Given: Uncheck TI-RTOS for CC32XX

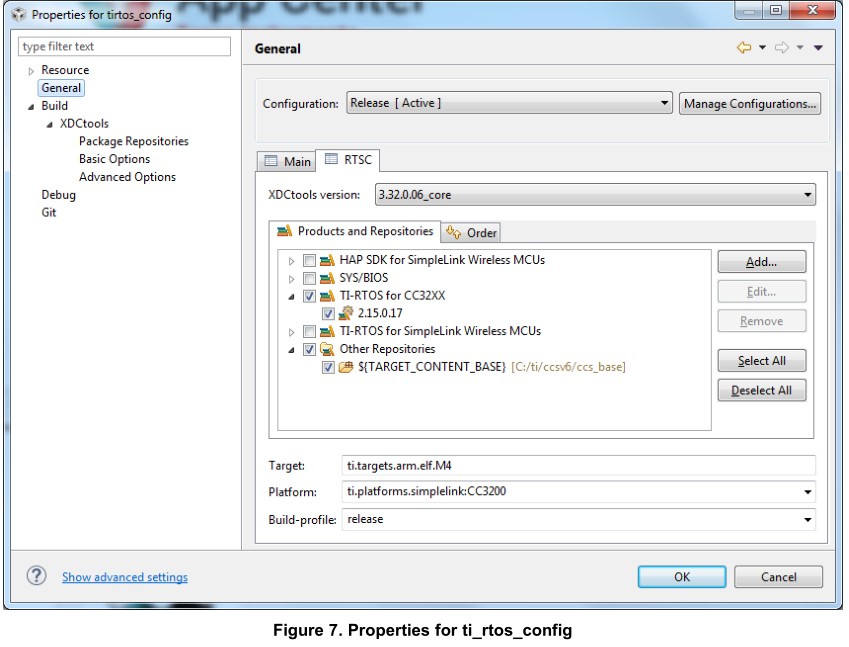Looking at the screenshot, I should (x=309, y=296).
